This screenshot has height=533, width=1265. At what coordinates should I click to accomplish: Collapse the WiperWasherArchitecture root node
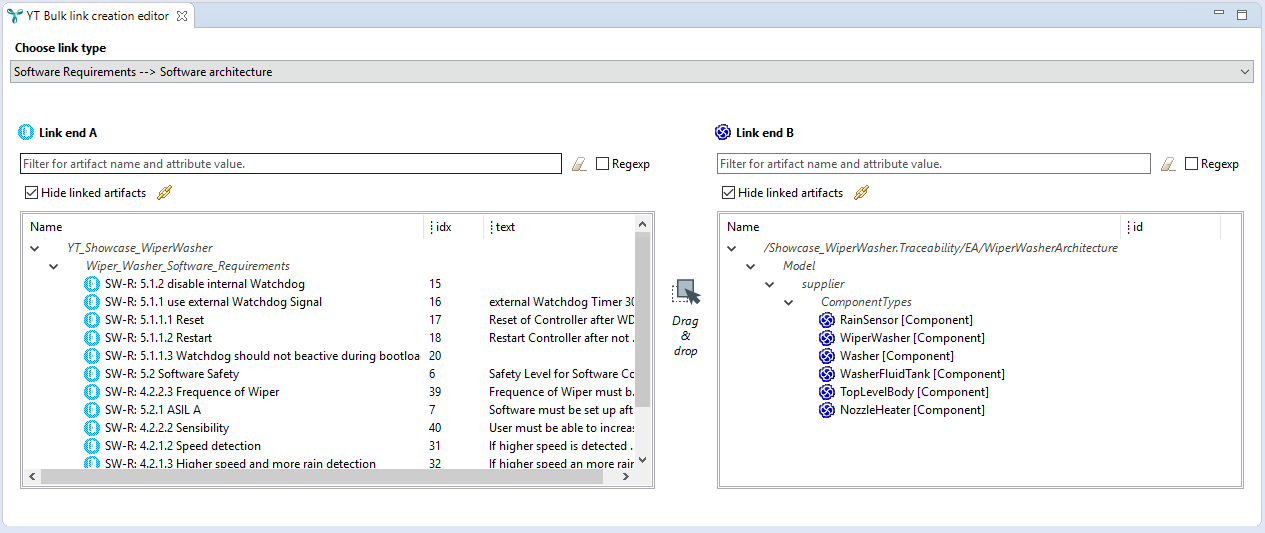click(x=732, y=248)
